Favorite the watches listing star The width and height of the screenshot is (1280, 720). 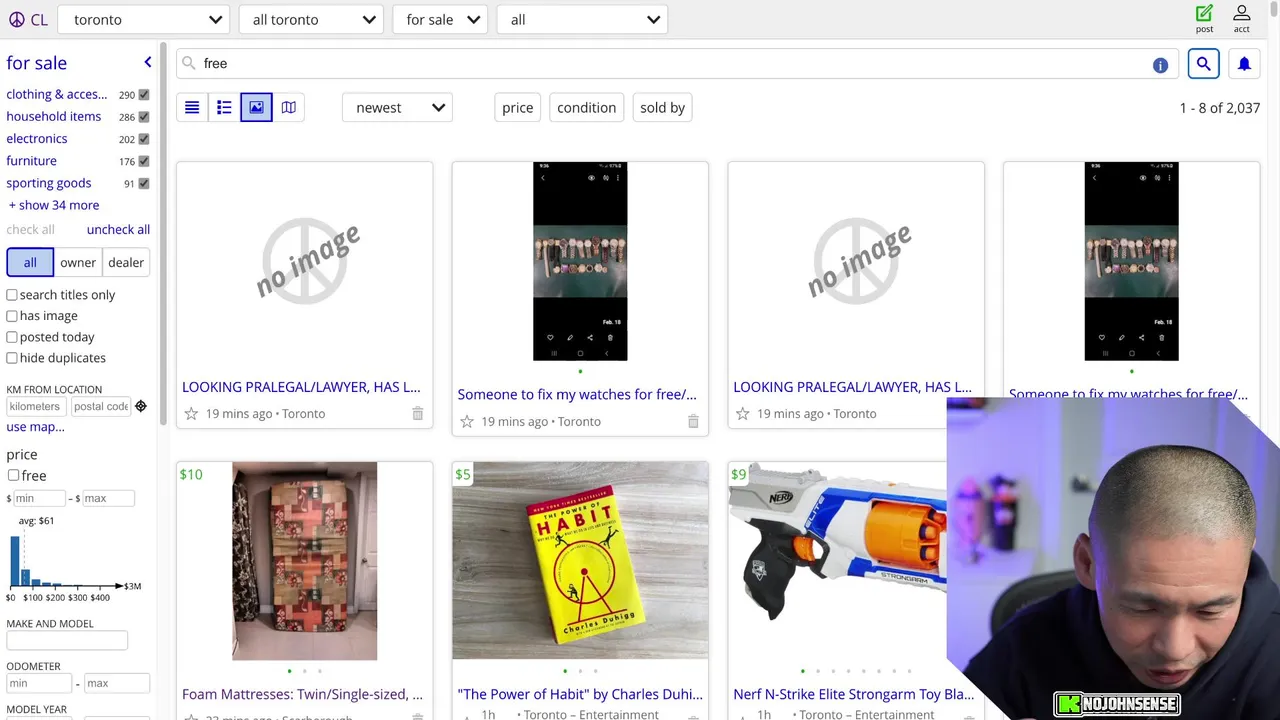click(467, 422)
